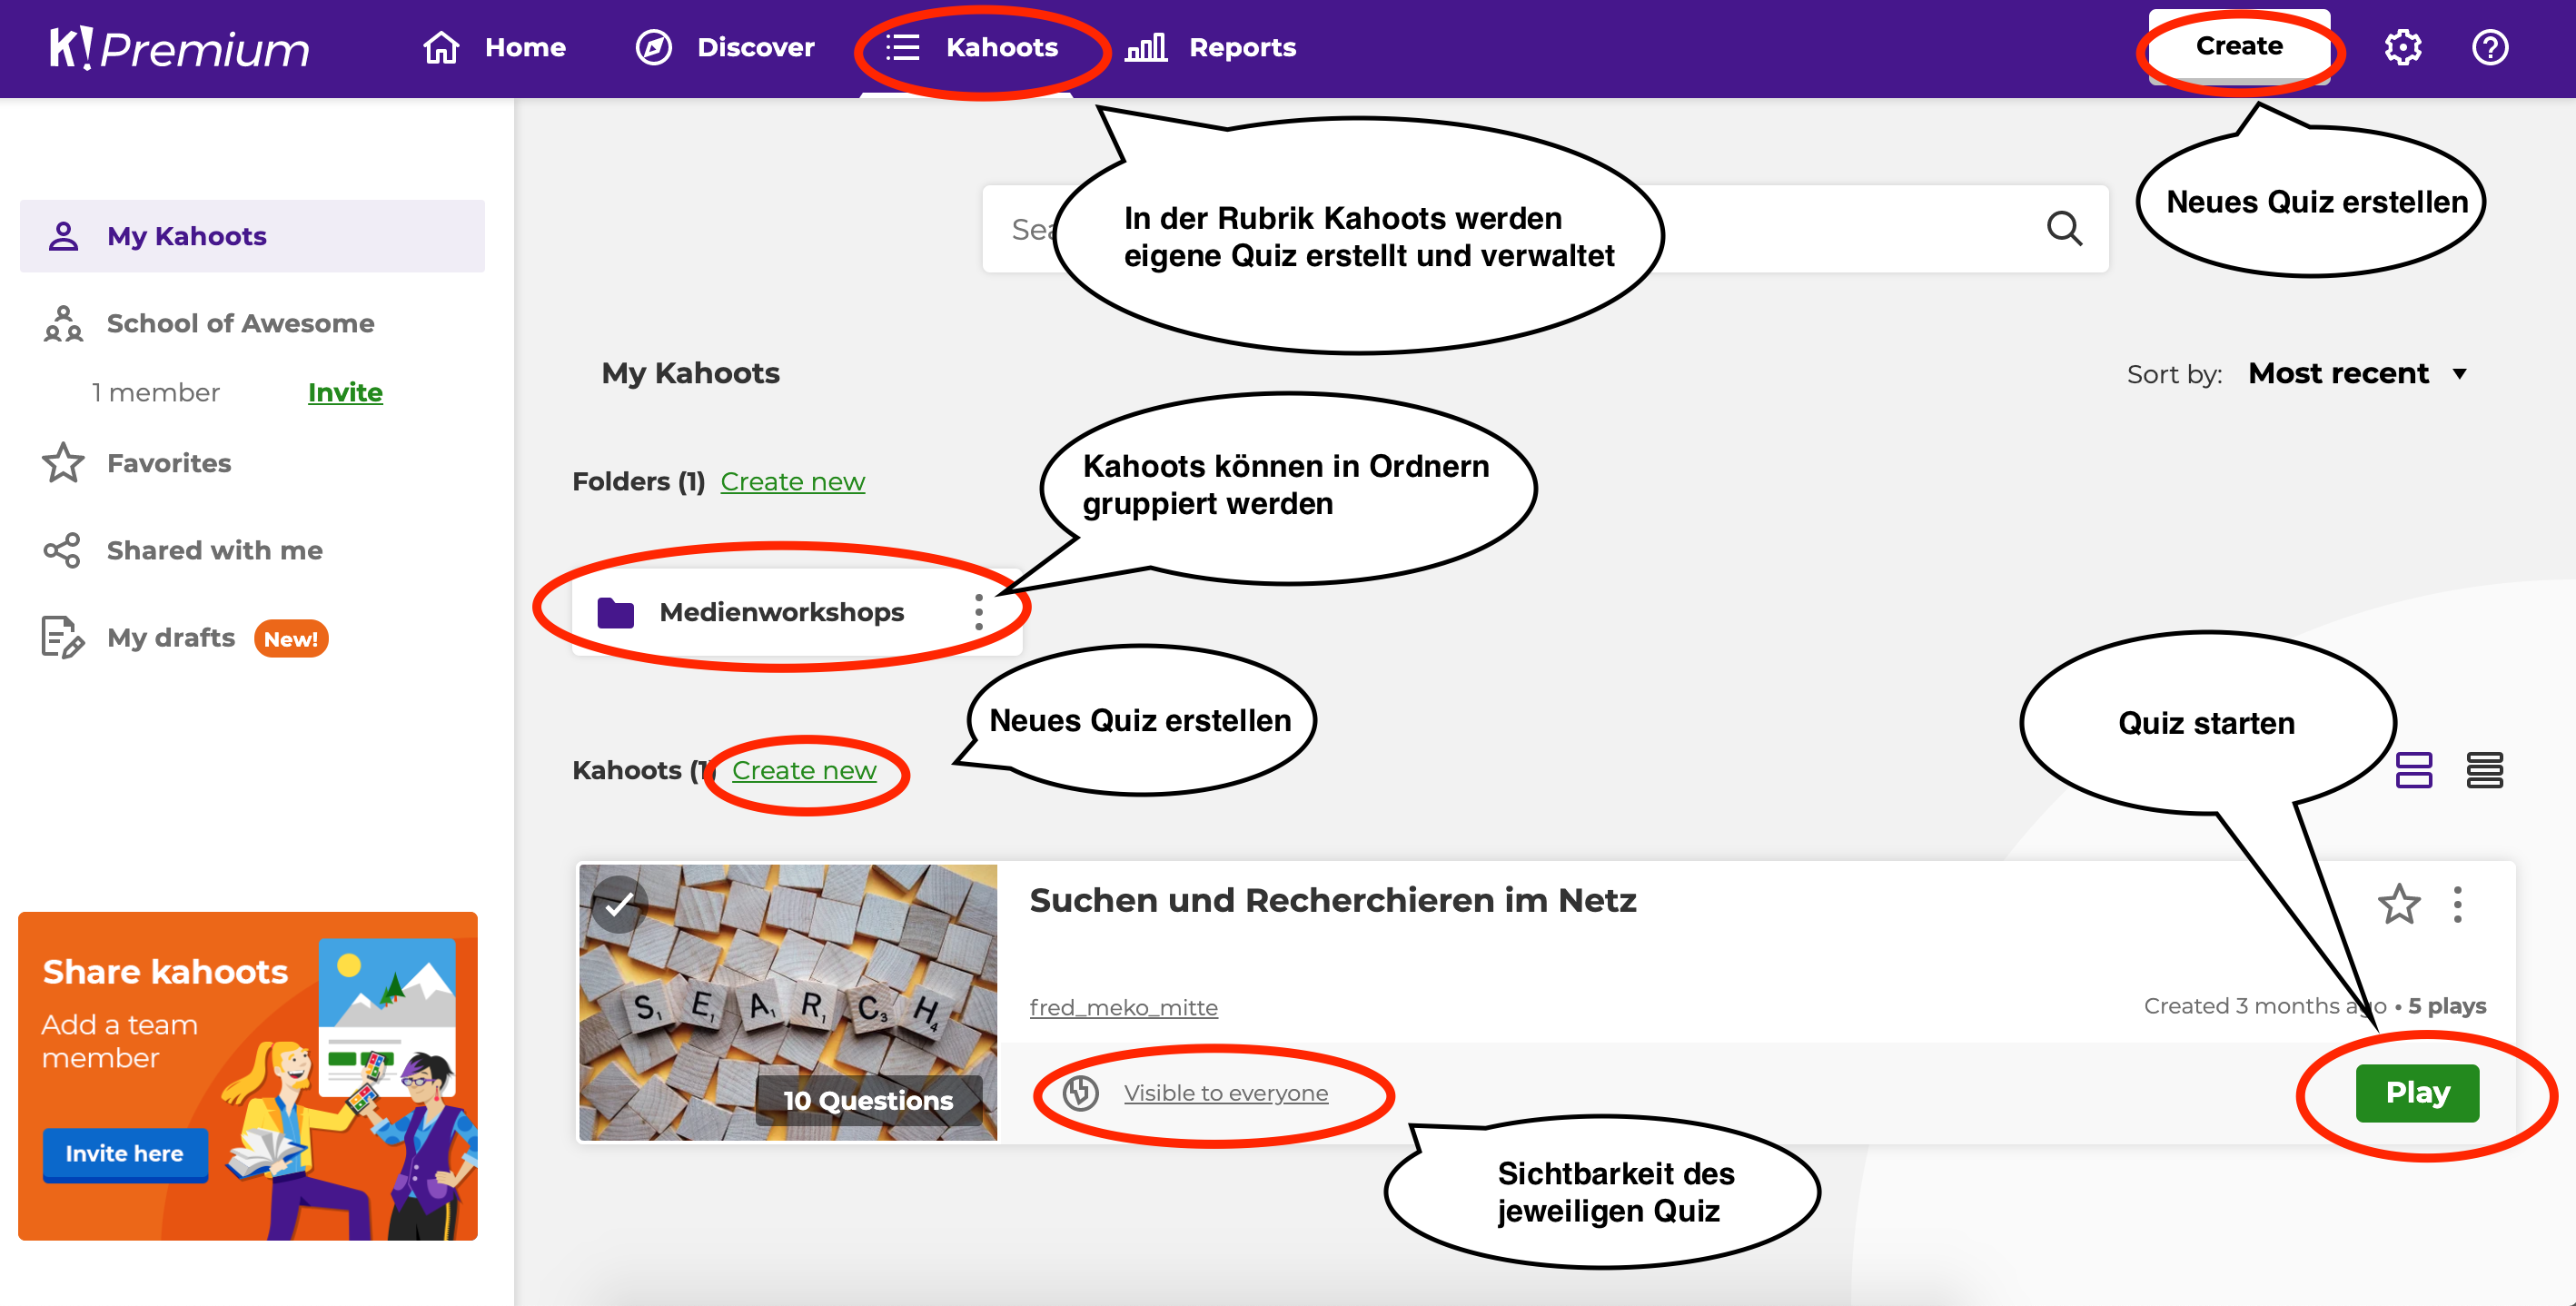Click the Invite link

click(345, 392)
